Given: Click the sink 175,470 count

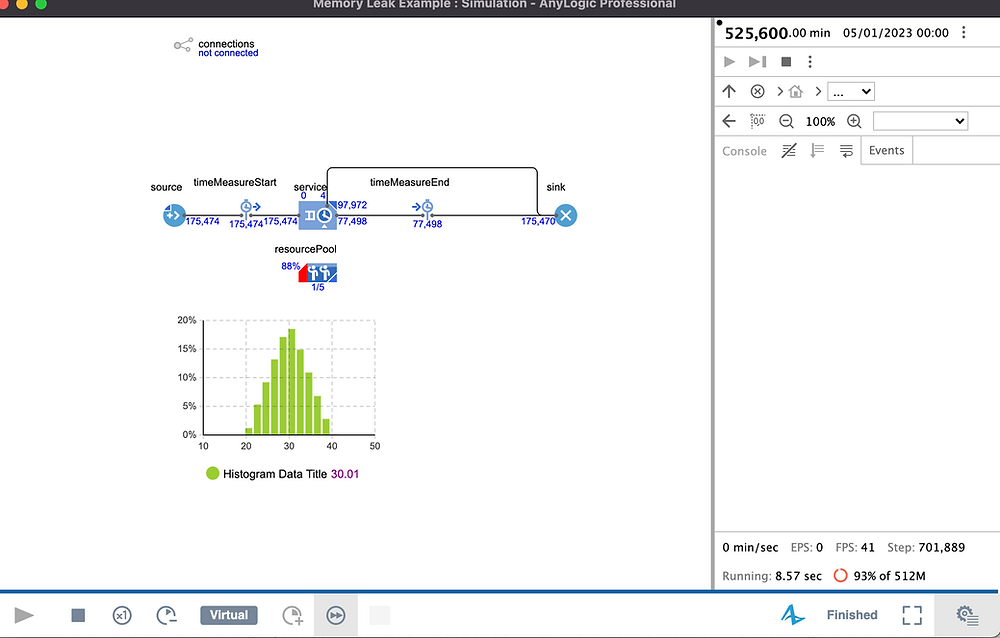Looking at the screenshot, I should [x=538, y=221].
